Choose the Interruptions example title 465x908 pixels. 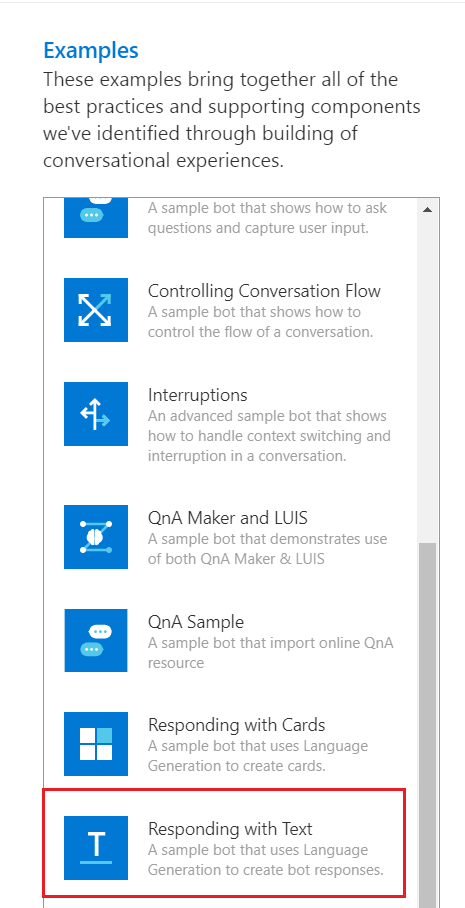(197, 395)
